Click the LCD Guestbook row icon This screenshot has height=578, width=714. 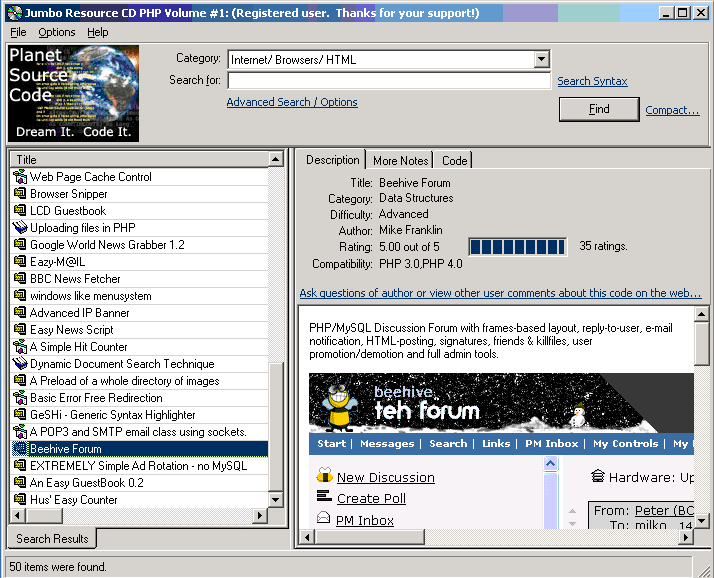pos(20,210)
